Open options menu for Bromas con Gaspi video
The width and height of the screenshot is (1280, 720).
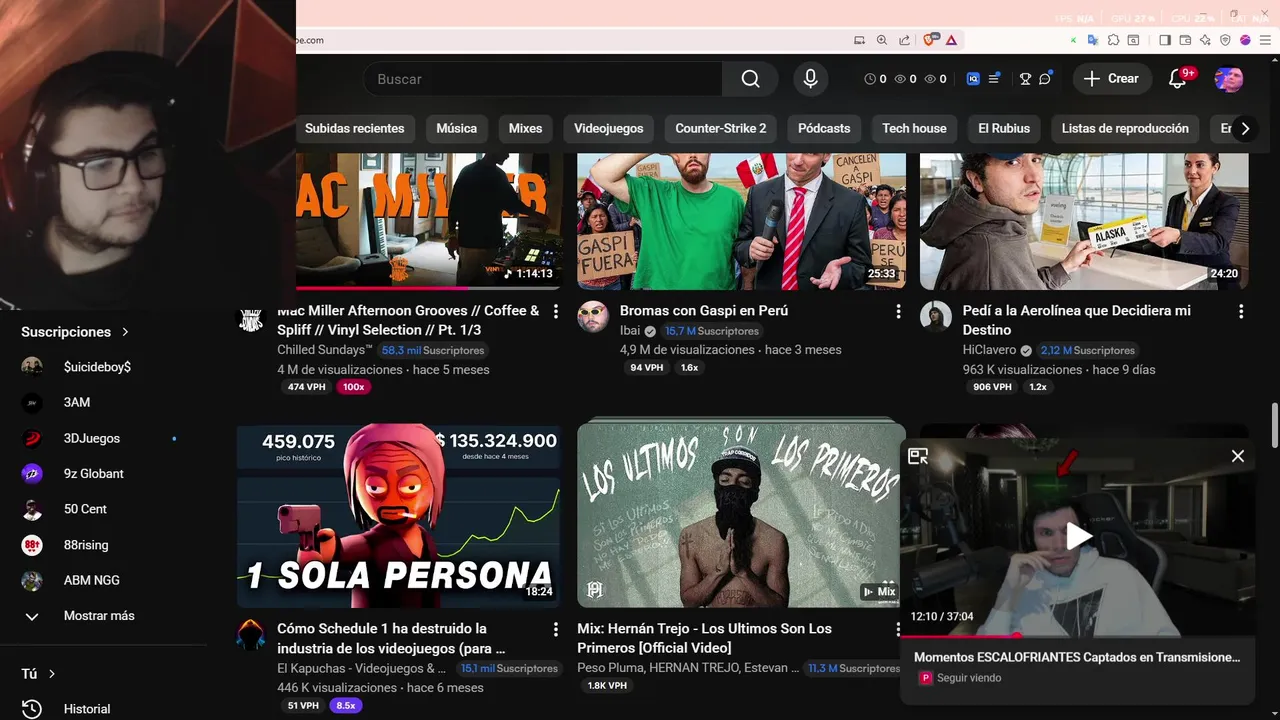point(898,312)
